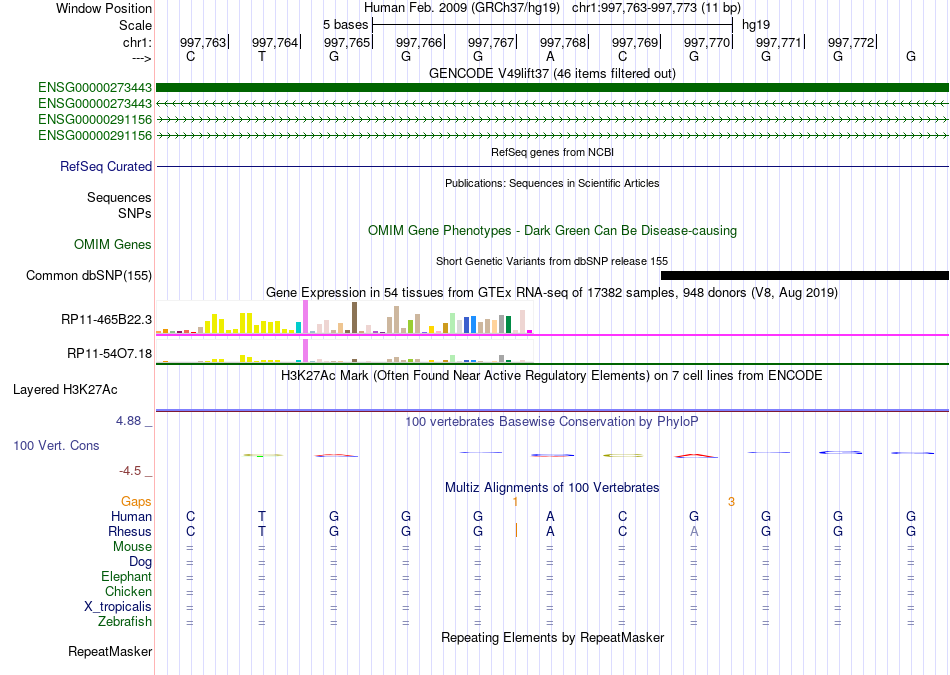Viewport: 950px width, 675px height.
Task: Click the Common dbSNP(155) label
Action: tap(89, 276)
